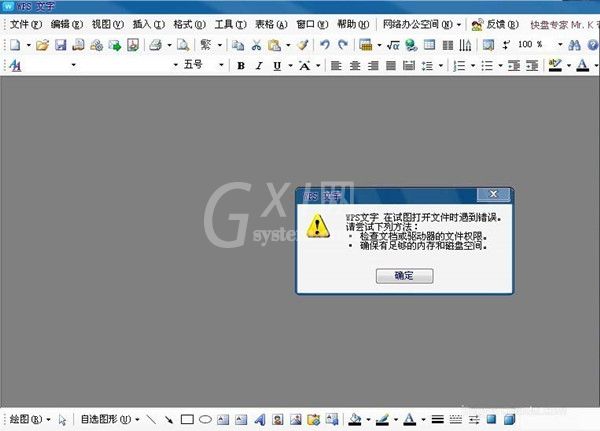The width and height of the screenshot is (600, 431).
Task: Toggle numbered list formatting
Action: [x=459, y=66]
